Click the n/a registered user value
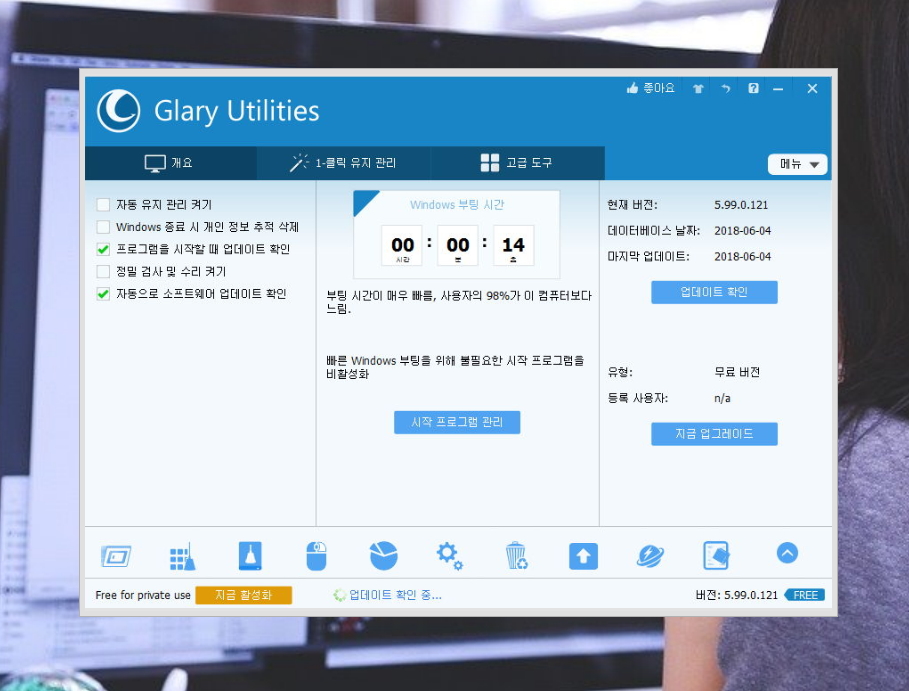 (x=722, y=398)
